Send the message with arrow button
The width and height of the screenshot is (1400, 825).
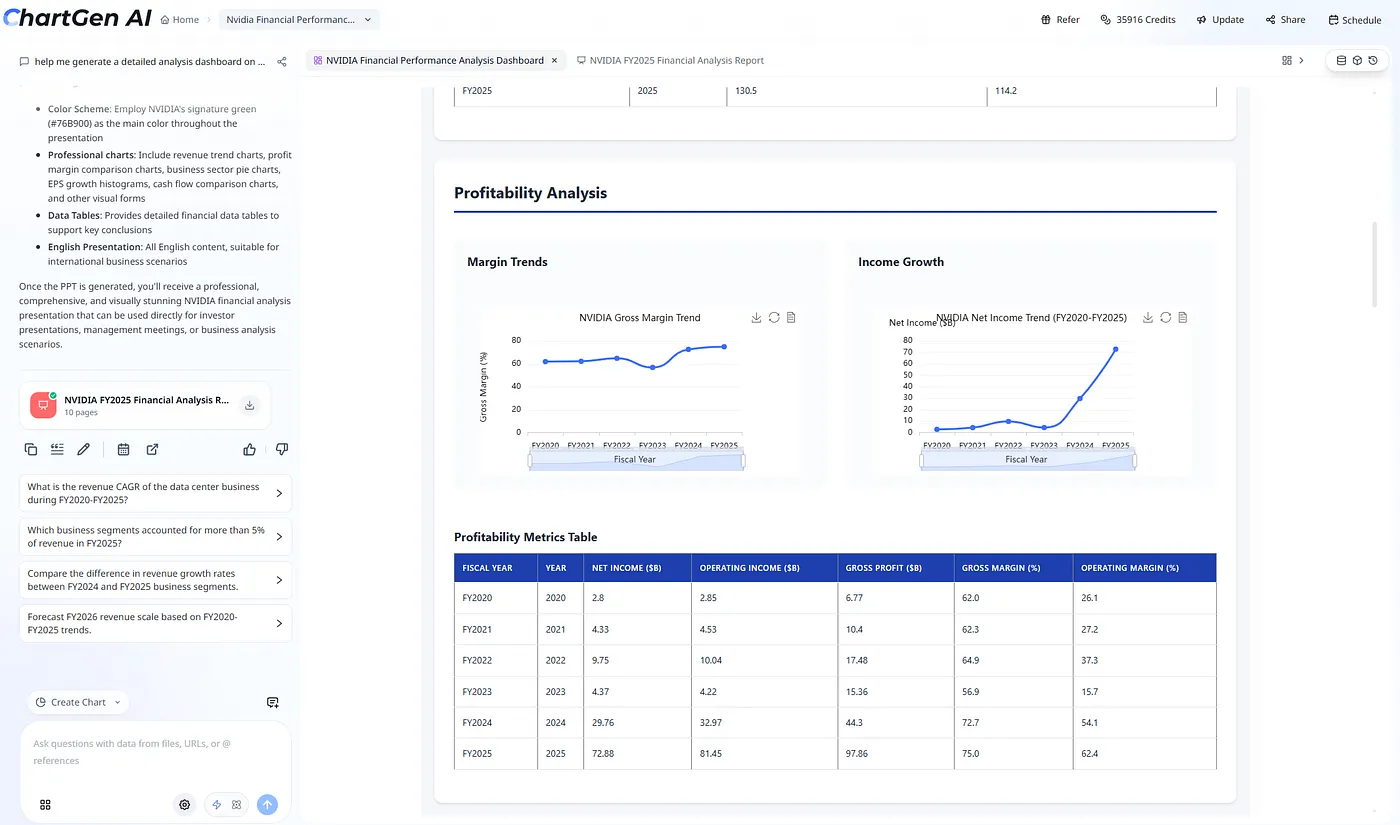267,804
